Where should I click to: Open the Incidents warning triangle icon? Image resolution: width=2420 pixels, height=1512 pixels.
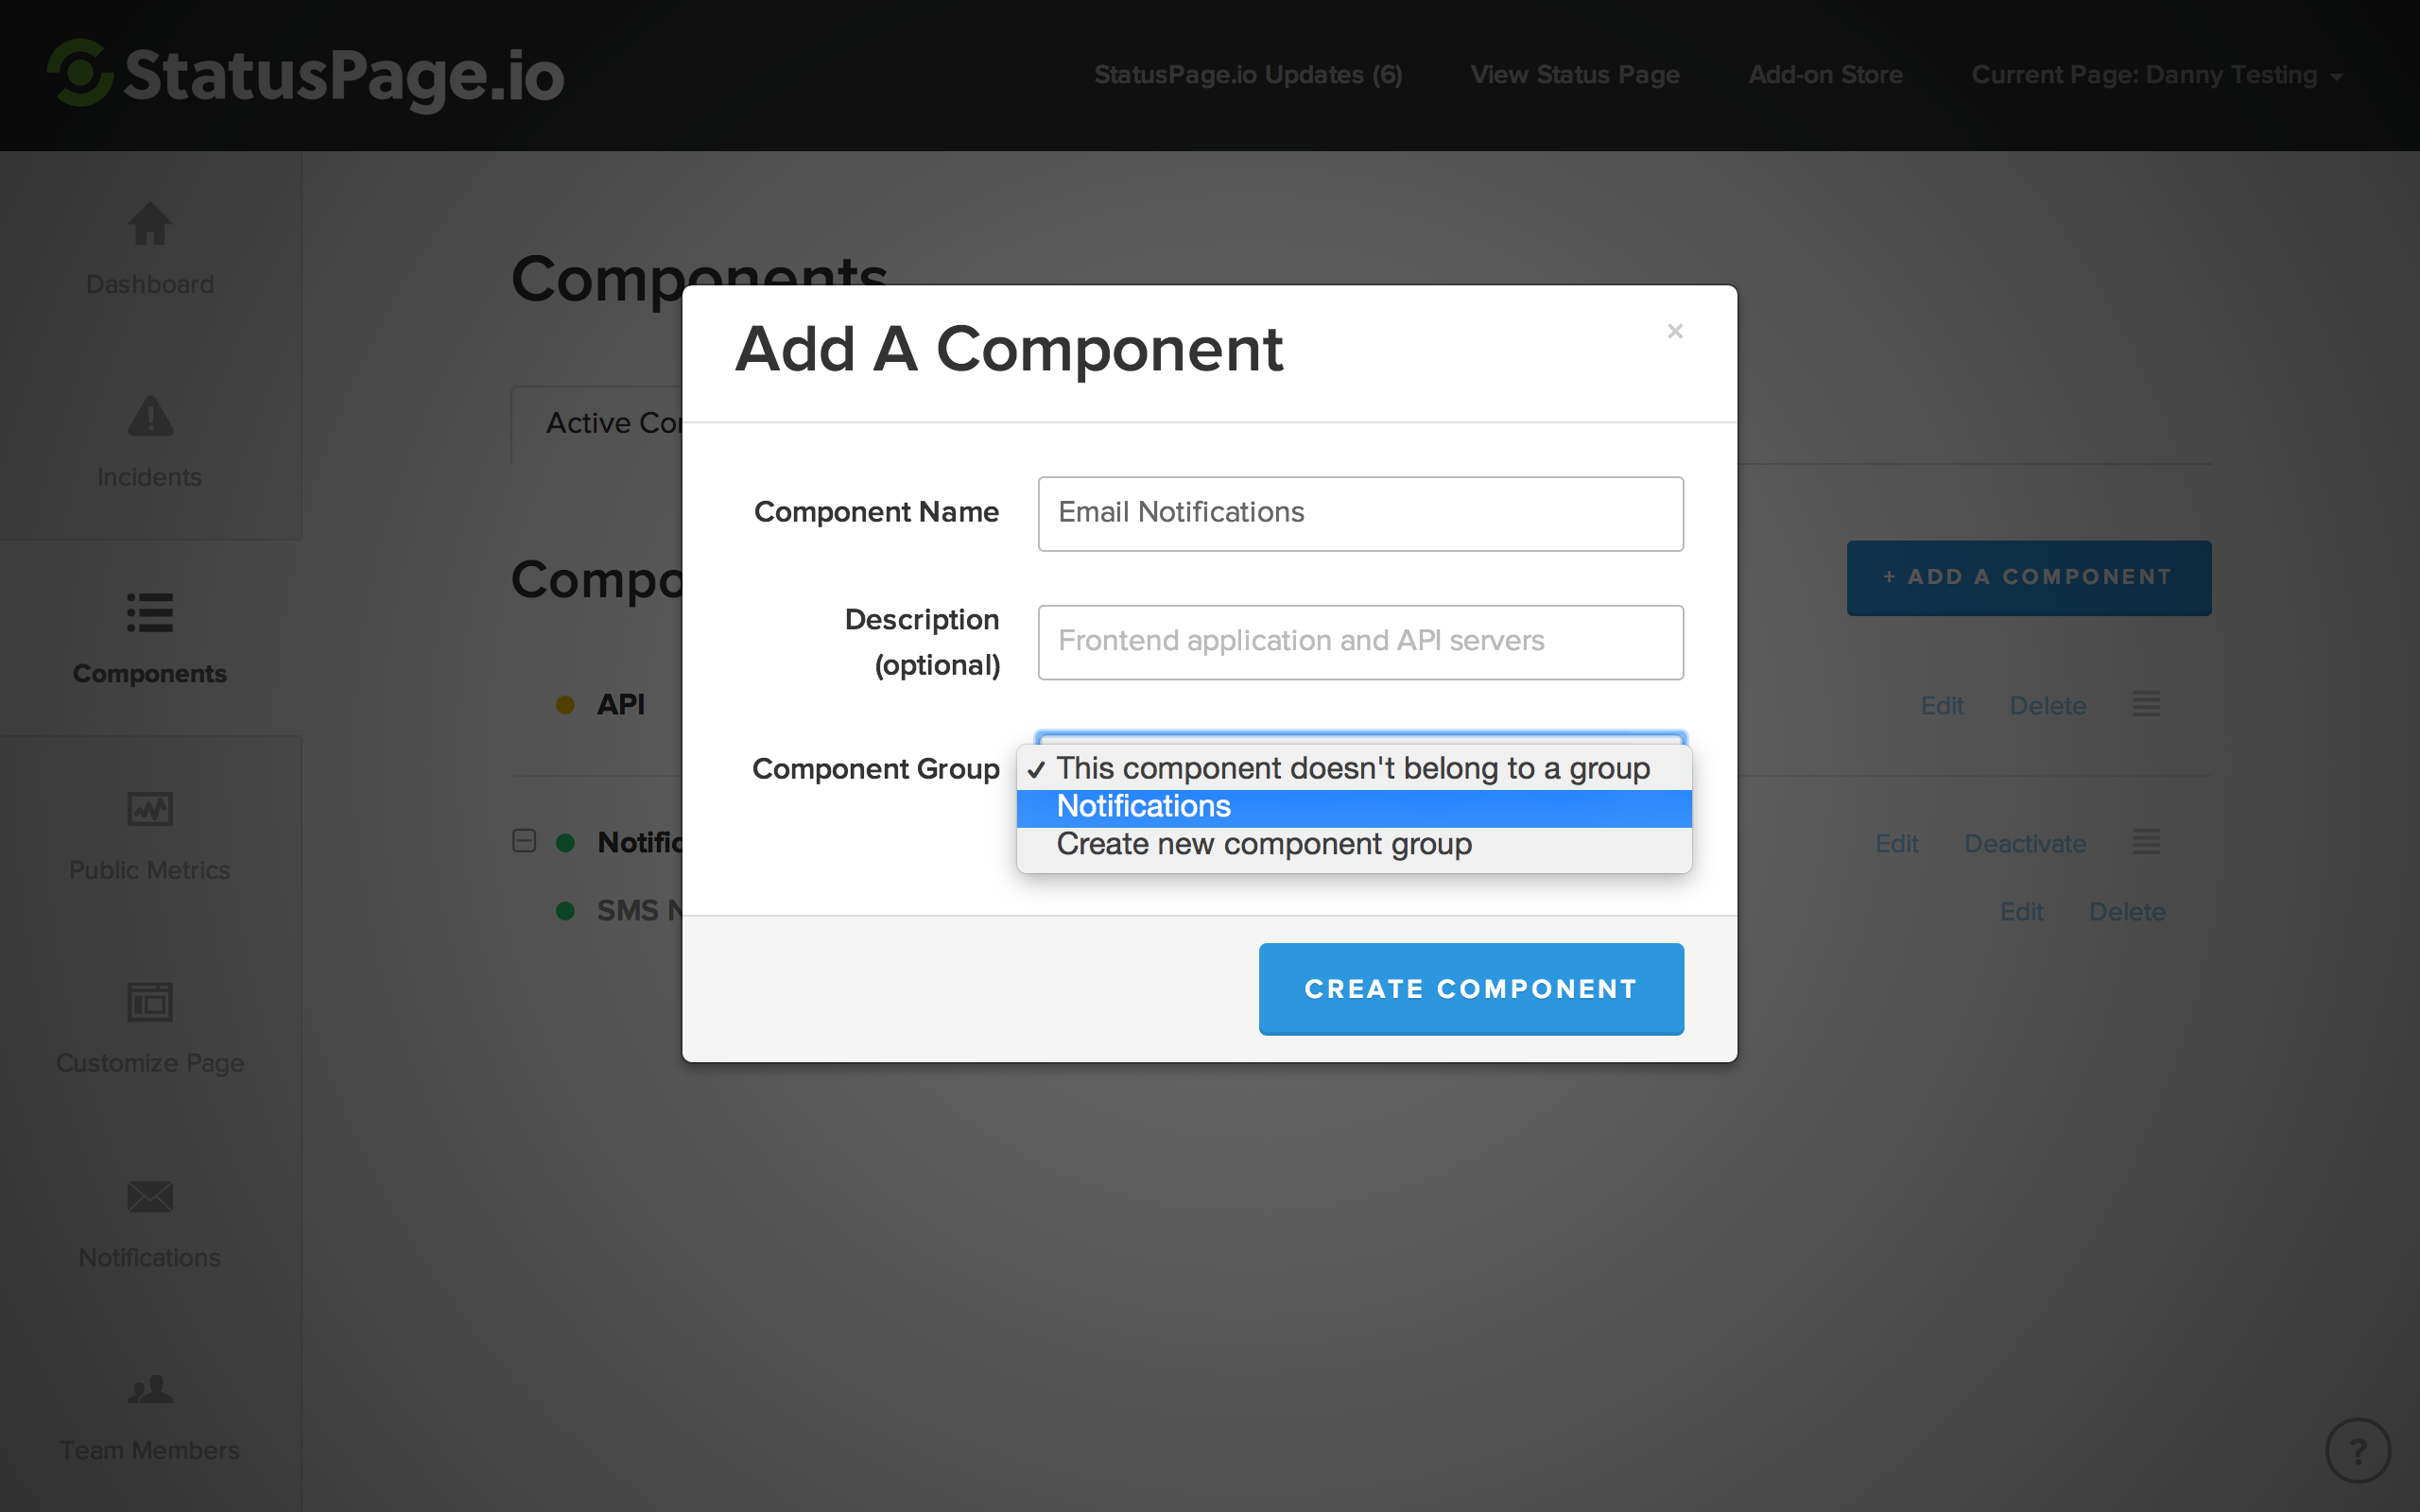coord(150,416)
